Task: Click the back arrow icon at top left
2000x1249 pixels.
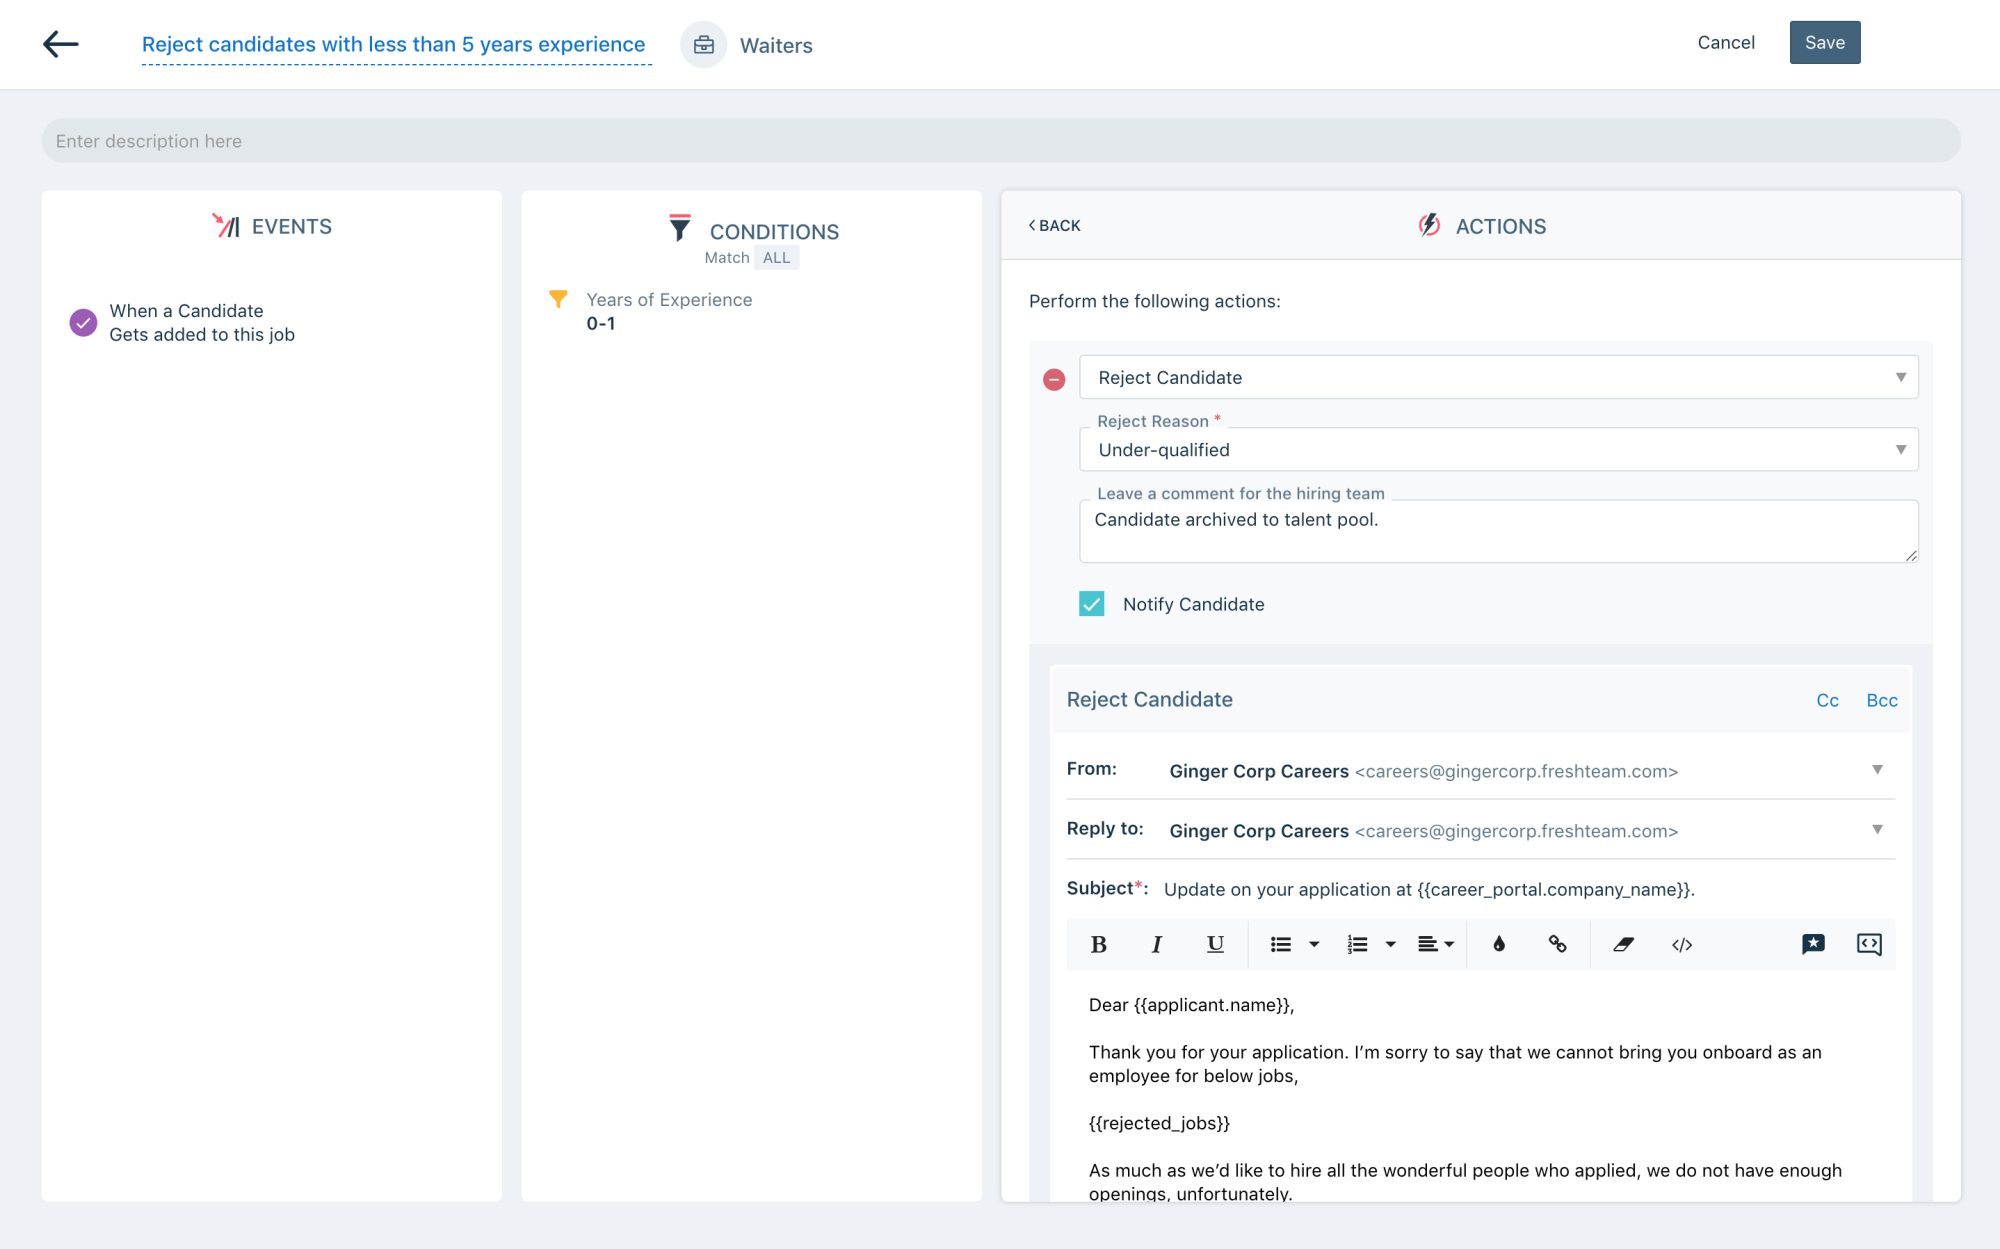Action: pyautogui.click(x=61, y=44)
